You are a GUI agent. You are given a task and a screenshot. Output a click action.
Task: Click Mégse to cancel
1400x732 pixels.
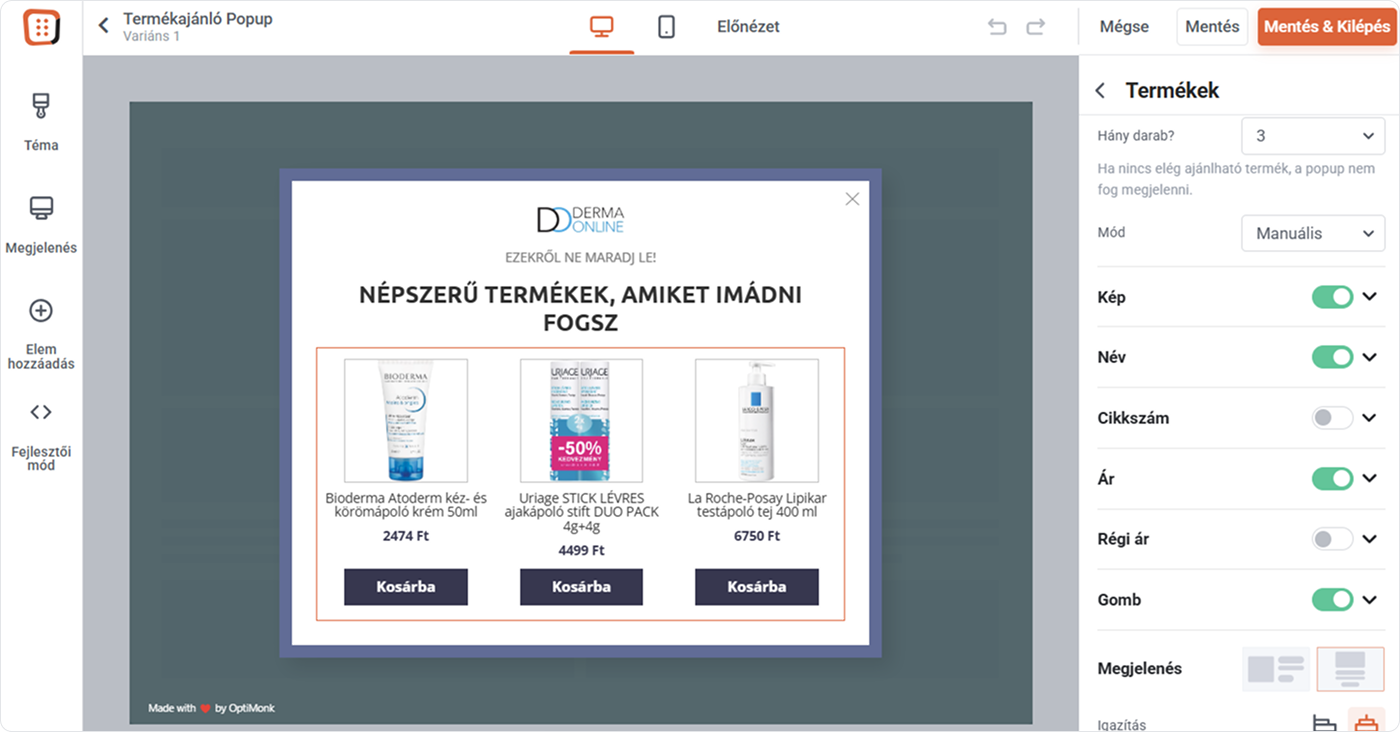click(x=1124, y=27)
